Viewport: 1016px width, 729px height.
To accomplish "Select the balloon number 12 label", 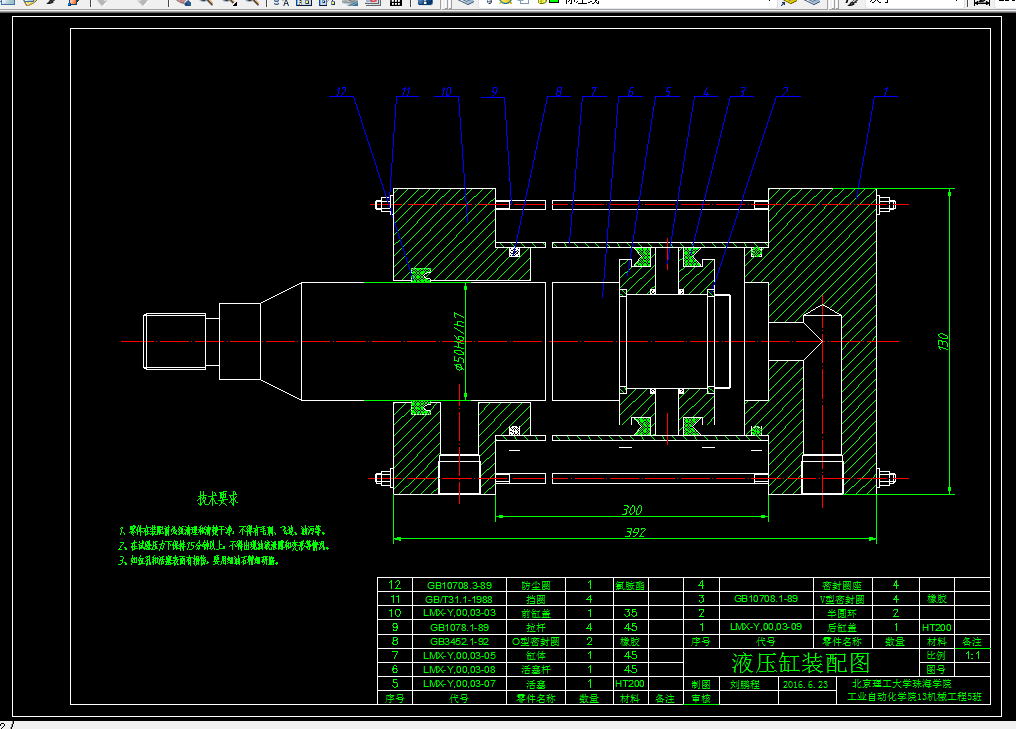I will point(341,91).
